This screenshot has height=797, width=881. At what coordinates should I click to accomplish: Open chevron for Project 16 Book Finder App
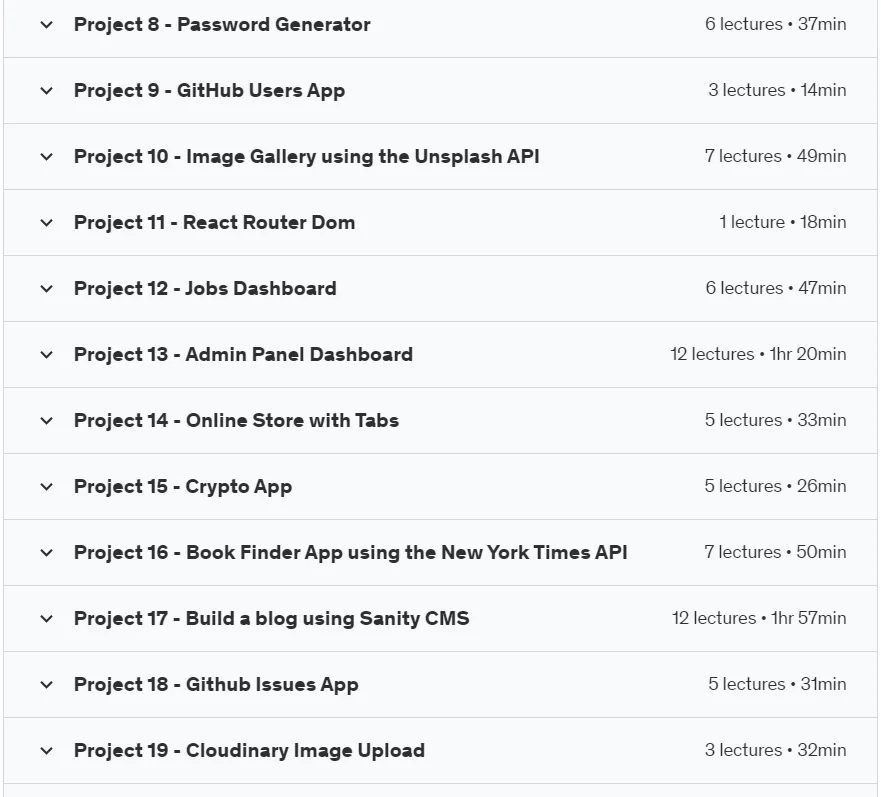47,553
